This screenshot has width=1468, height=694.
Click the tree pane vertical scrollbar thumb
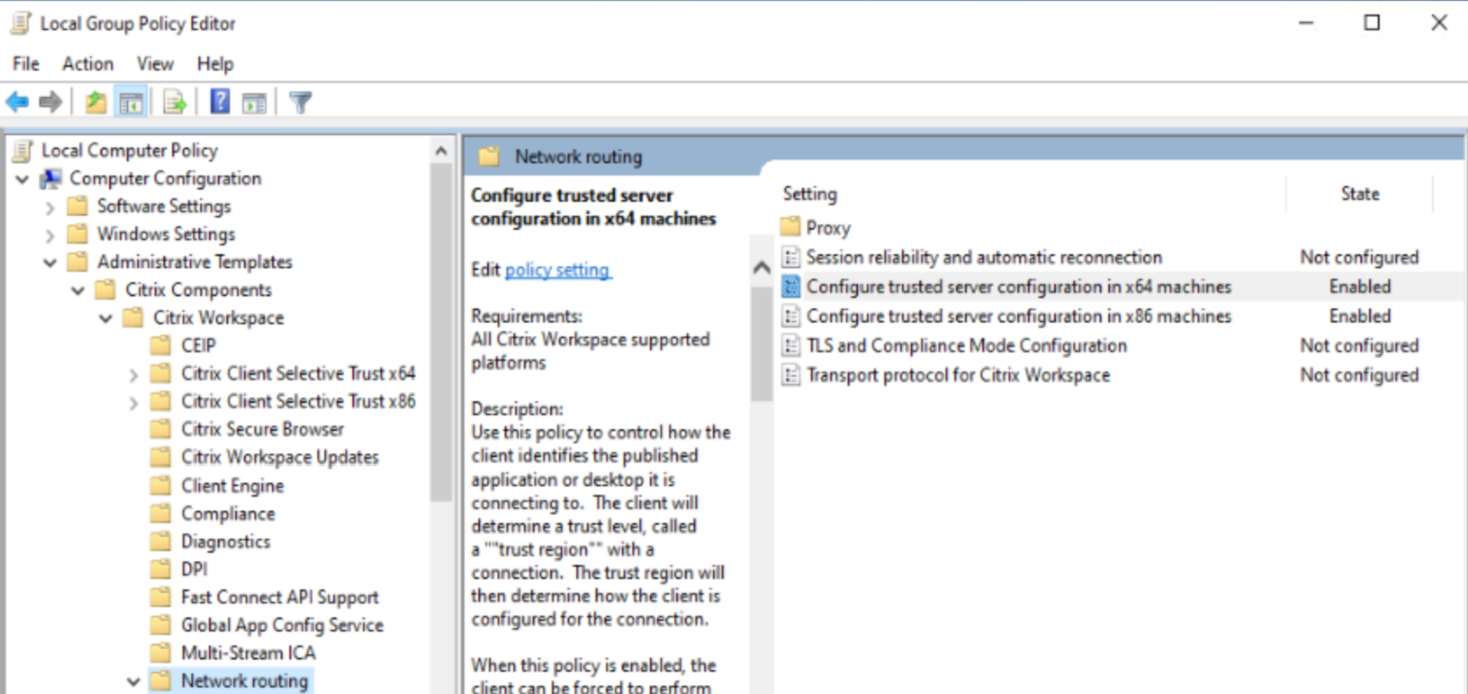tap(441, 332)
